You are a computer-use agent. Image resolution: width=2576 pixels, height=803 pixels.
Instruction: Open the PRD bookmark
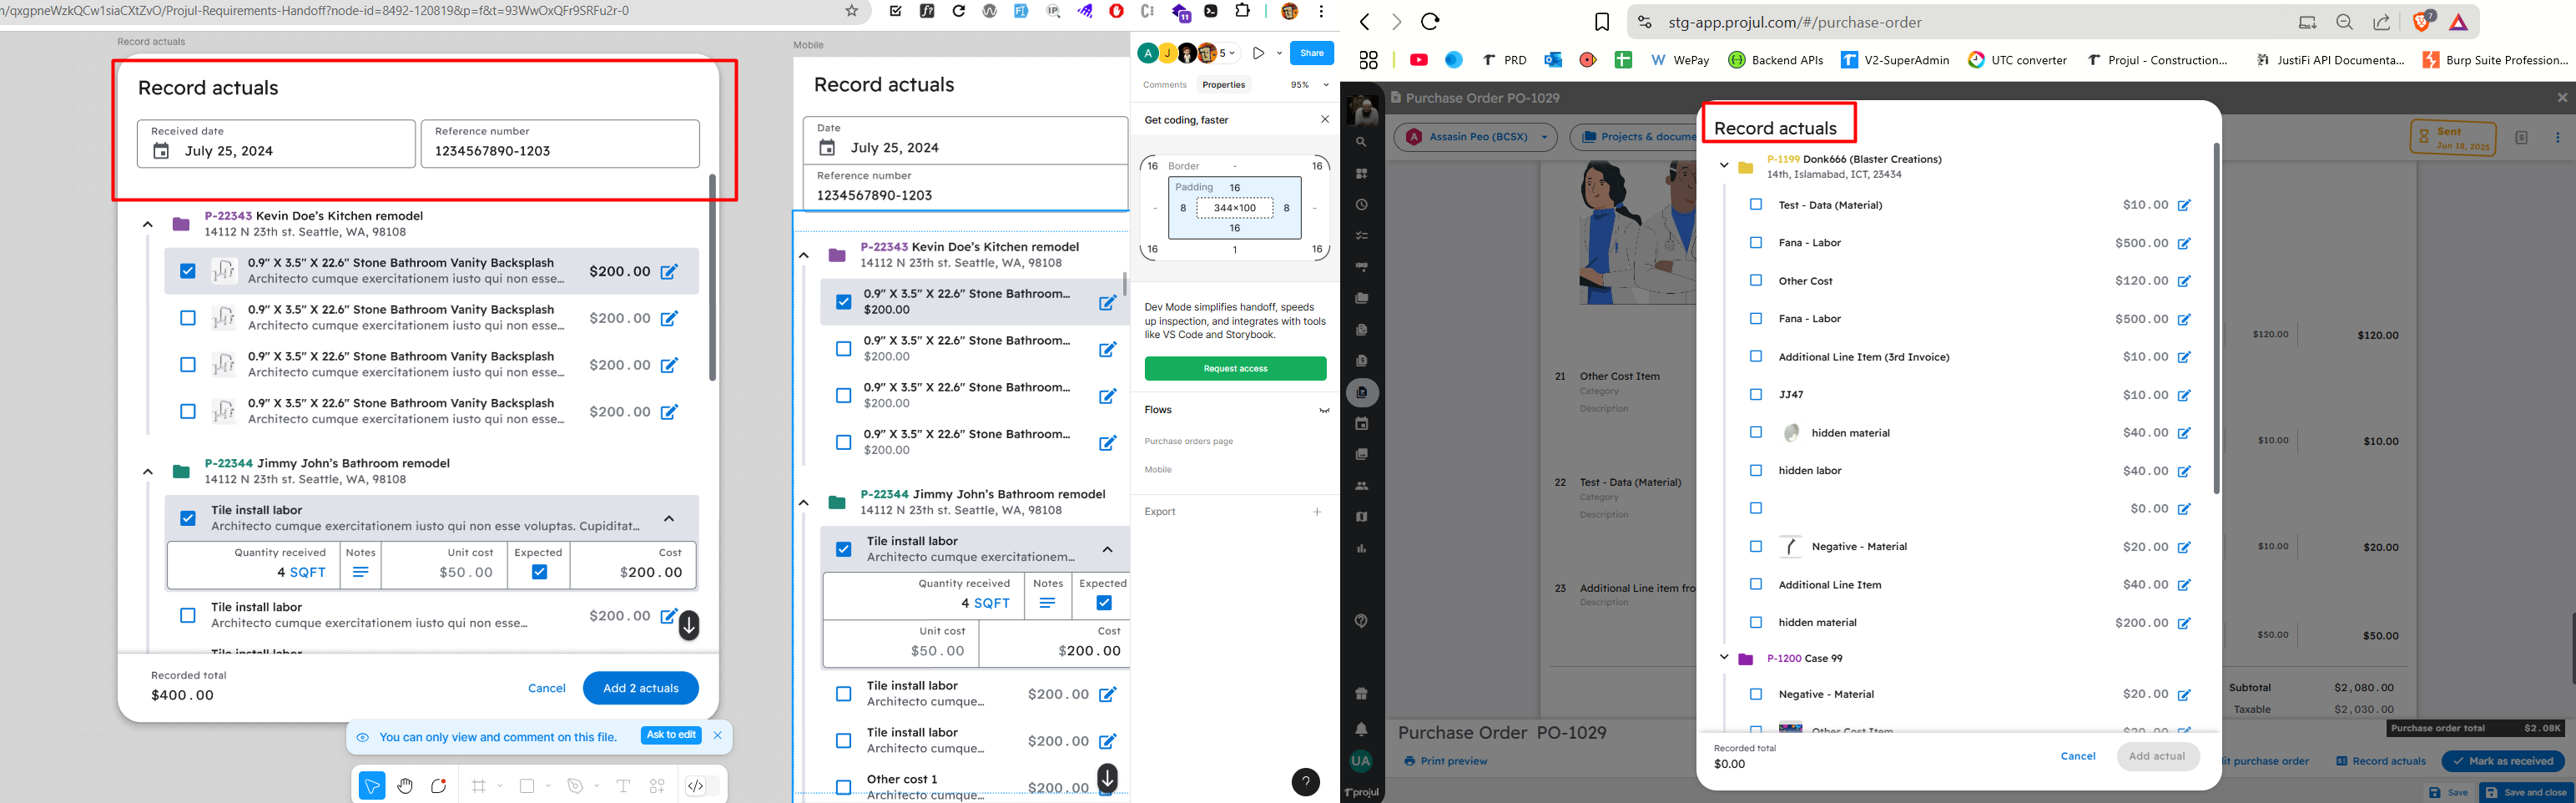(1505, 60)
